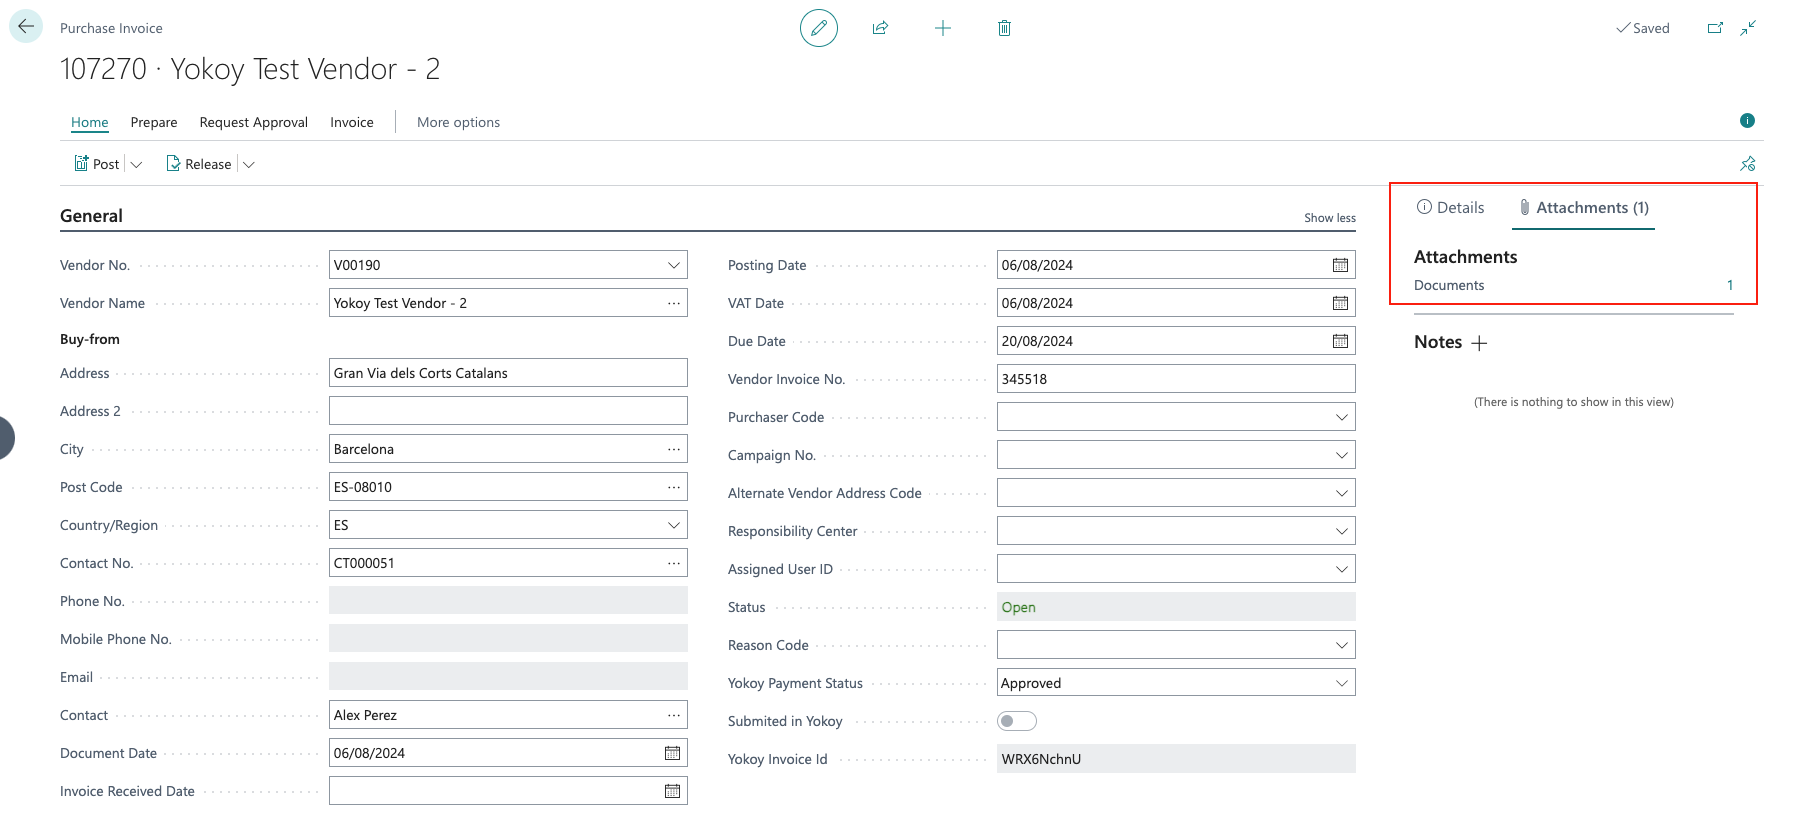This screenshot has width=1800, height=827.
Task: Expand the Vendor No. dropdown
Action: (x=674, y=265)
